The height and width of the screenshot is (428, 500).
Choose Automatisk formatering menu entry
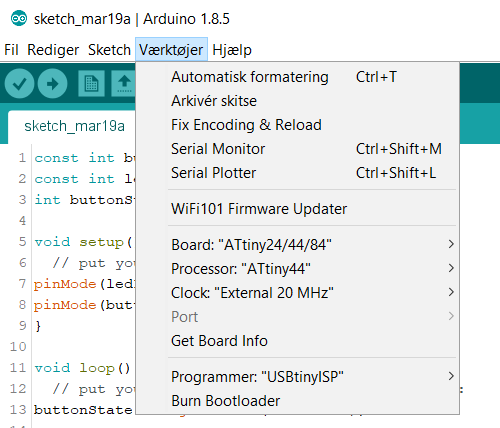pyautogui.click(x=298, y=77)
